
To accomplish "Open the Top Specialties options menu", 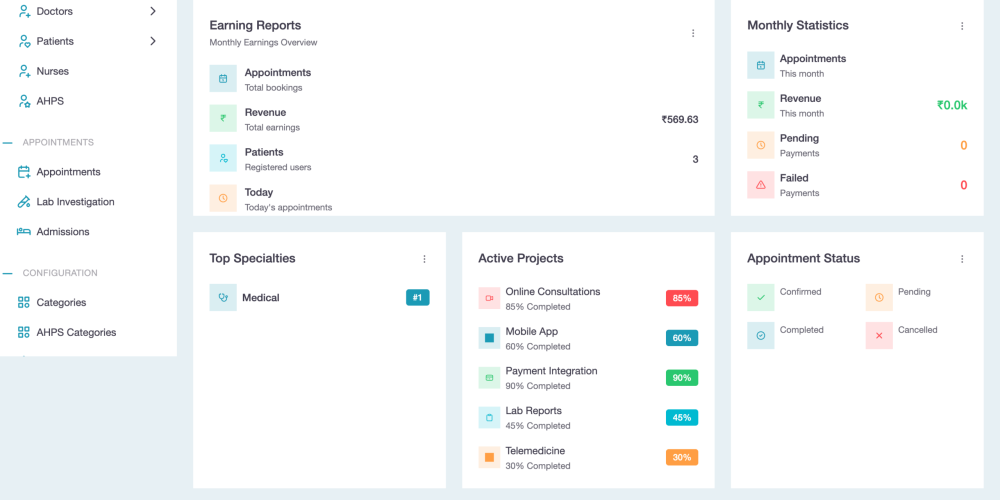I will [424, 259].
